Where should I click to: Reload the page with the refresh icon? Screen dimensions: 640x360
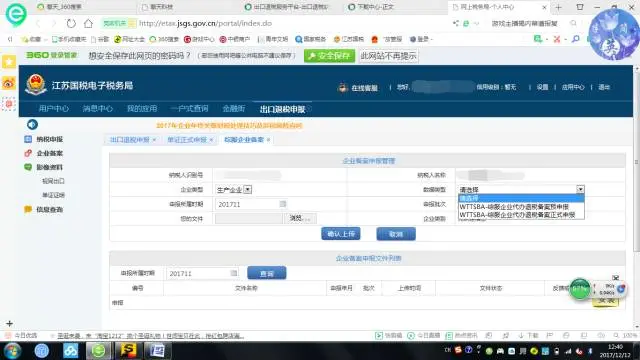pyautogui.click(x=71, y=23)
